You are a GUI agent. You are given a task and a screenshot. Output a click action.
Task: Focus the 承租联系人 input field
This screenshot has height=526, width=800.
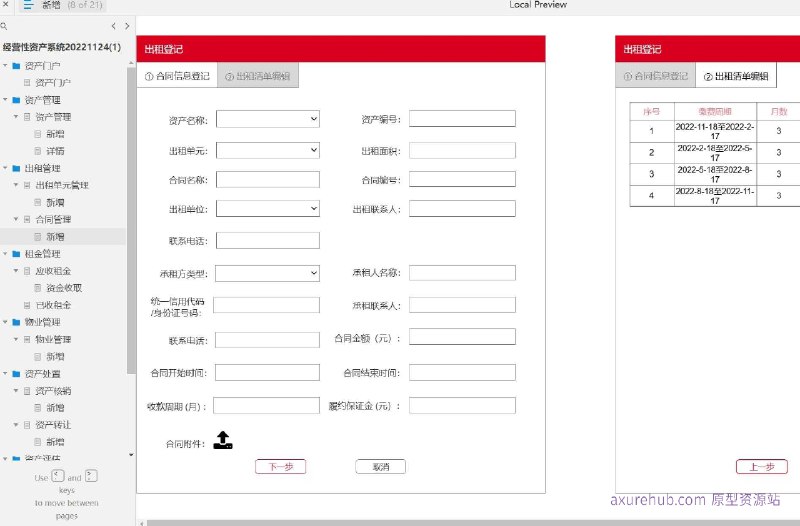(462, 305)
